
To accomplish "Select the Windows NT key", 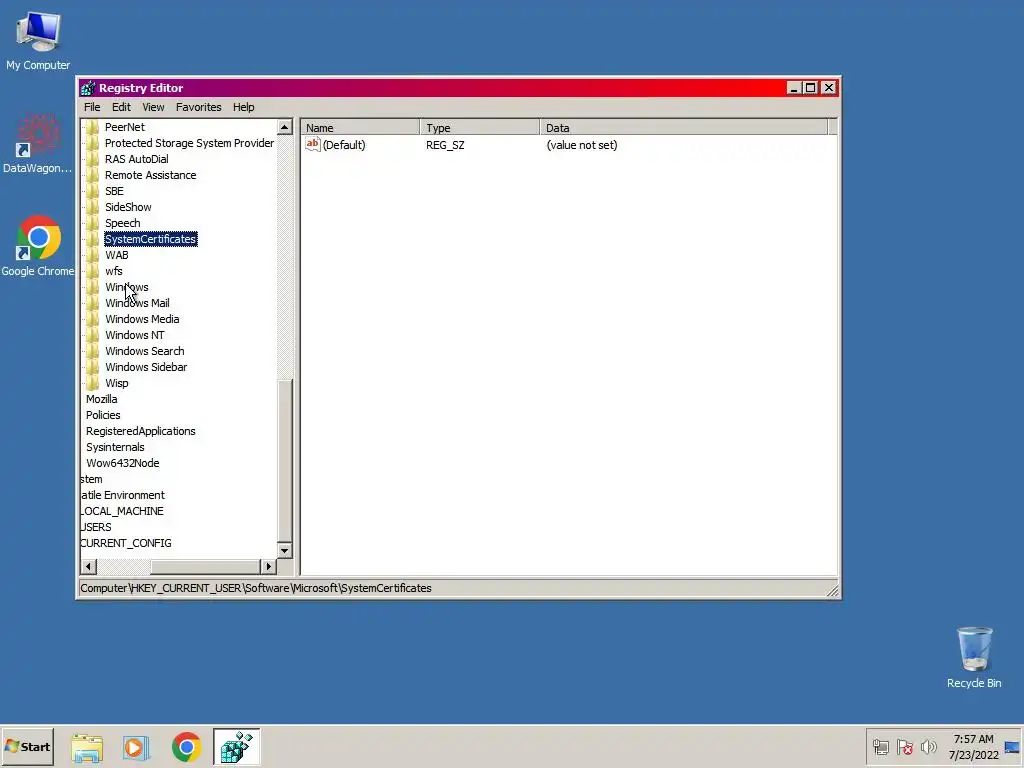I will (135, 335).
